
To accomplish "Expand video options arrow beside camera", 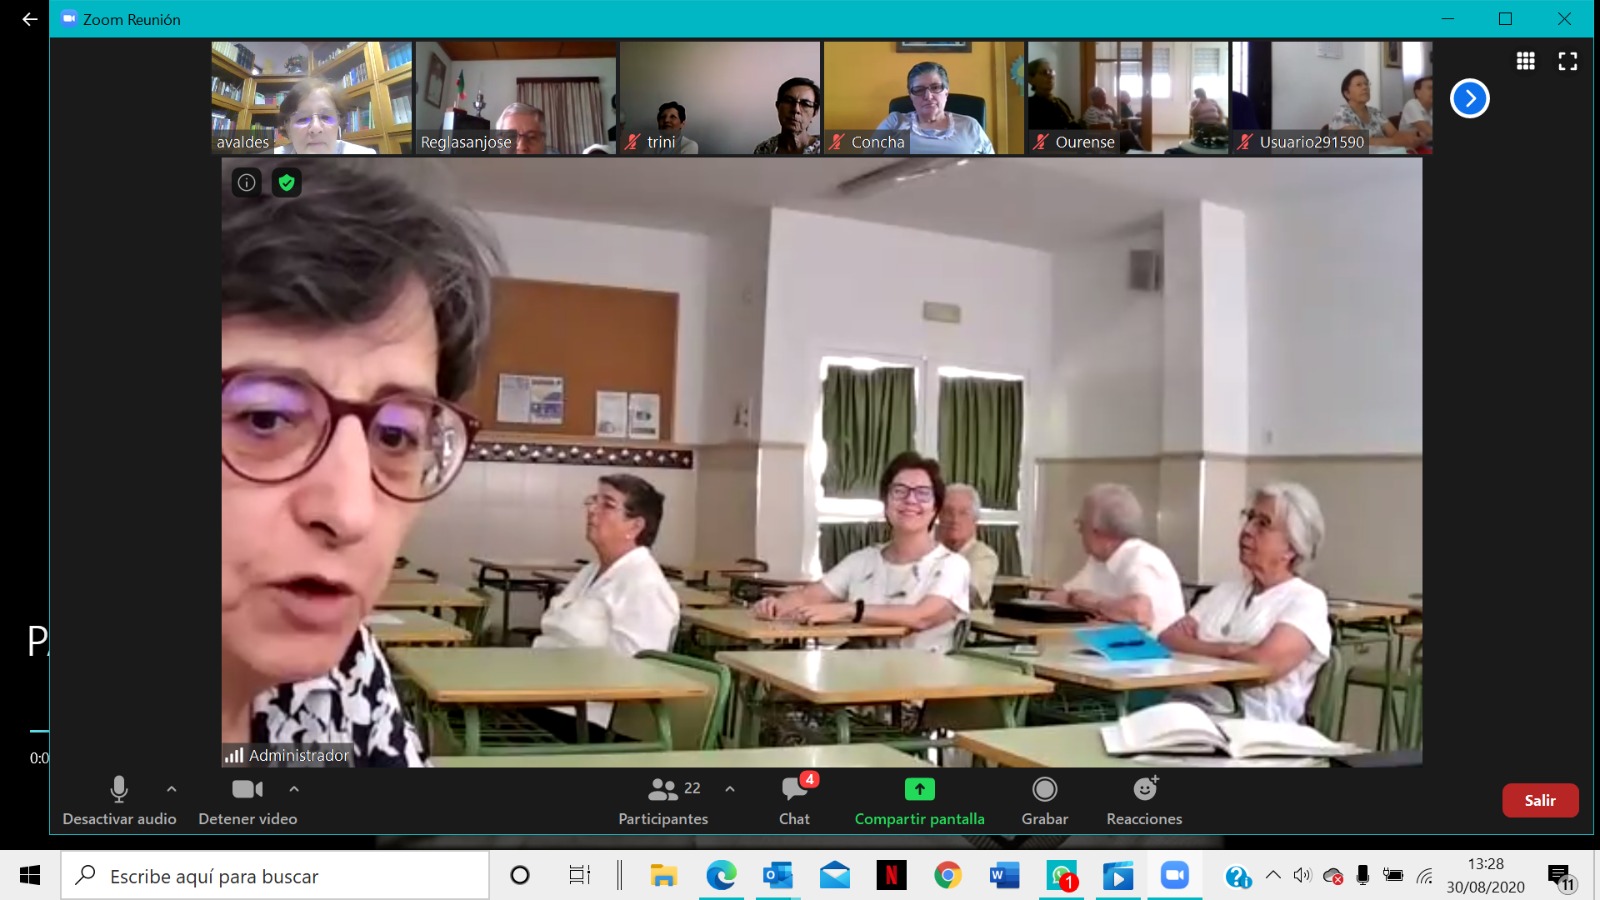I will tap(294, 789).
